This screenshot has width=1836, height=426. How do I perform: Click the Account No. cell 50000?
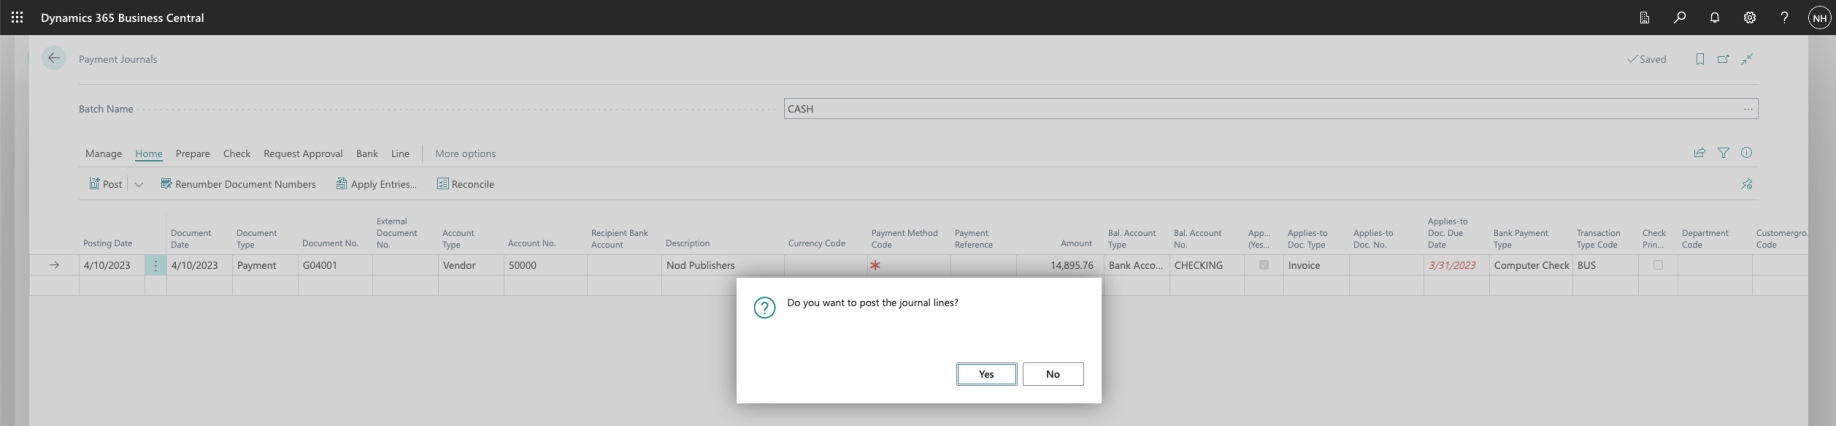point(545,265)
